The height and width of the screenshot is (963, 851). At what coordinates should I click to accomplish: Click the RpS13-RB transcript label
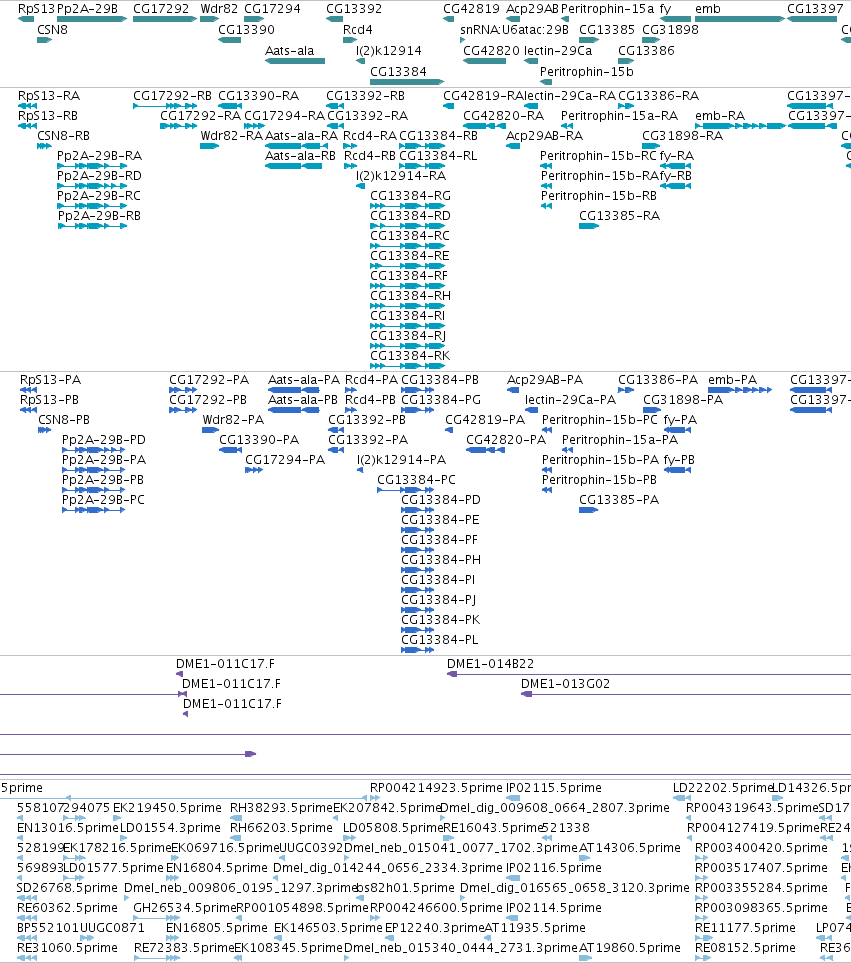pos(48,116)
